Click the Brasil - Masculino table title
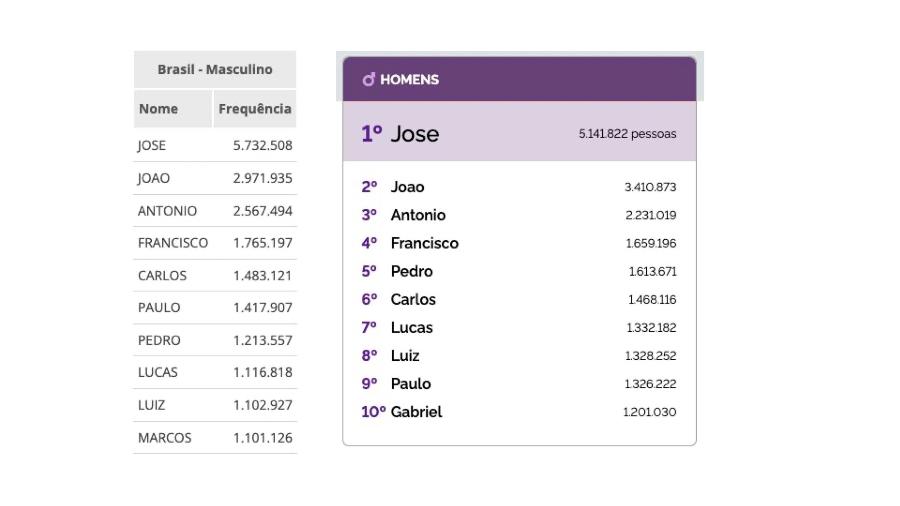Screen dimensions: 900x506 [x=215, y=69]
